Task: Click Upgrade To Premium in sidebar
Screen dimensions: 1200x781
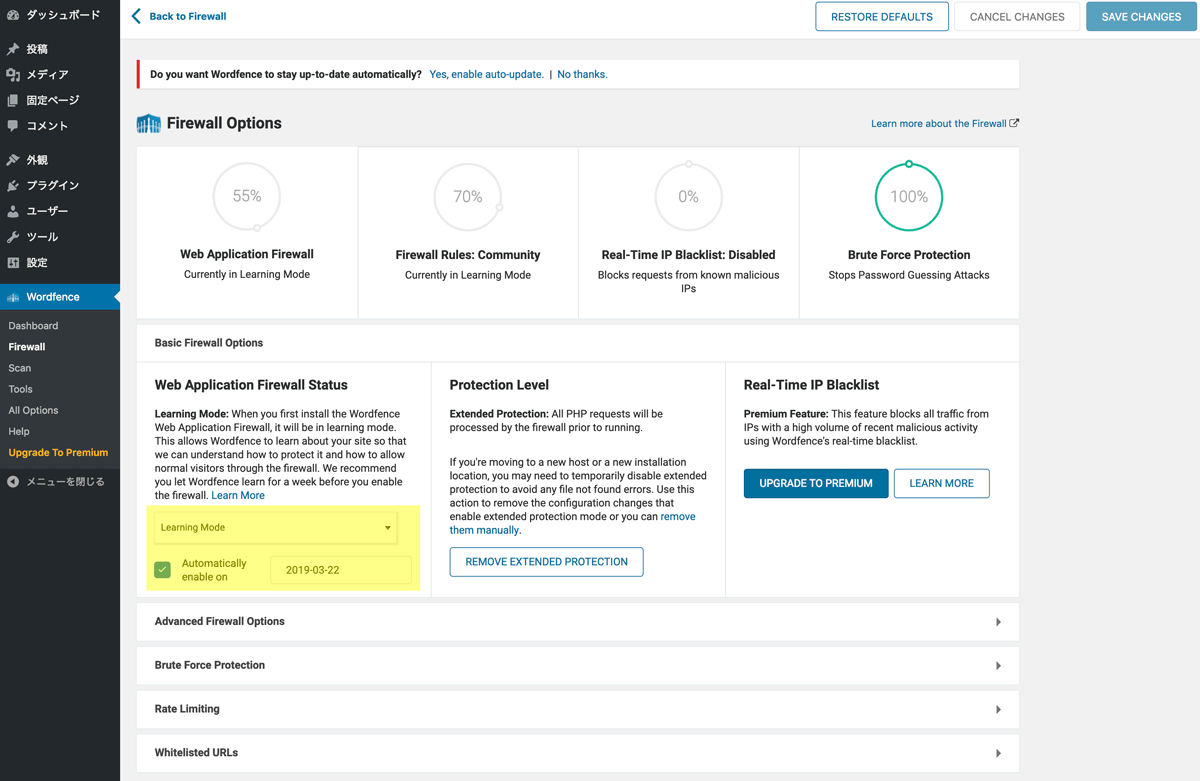Action: click(x=58, y=452)
